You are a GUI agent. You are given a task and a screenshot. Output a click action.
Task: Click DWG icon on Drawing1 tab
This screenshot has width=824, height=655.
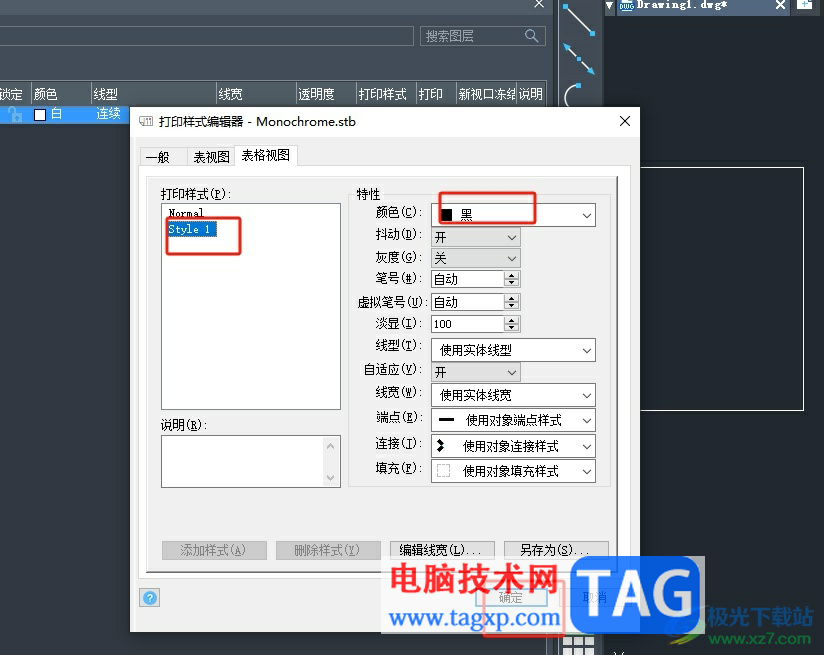coord(626,6)
